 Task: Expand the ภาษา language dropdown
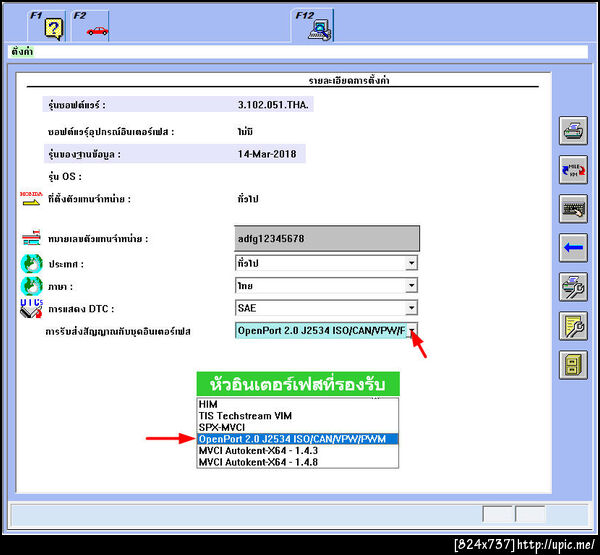point(411,286)
